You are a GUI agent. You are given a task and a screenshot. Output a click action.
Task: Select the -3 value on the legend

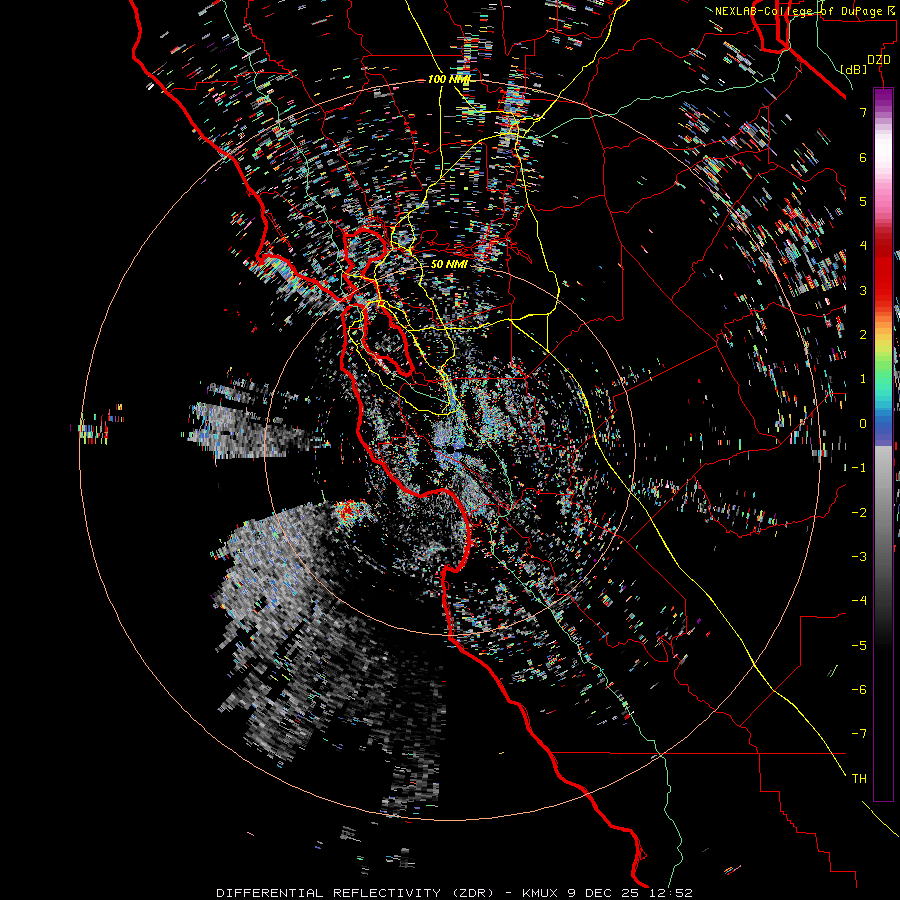(x=859, y=556)
